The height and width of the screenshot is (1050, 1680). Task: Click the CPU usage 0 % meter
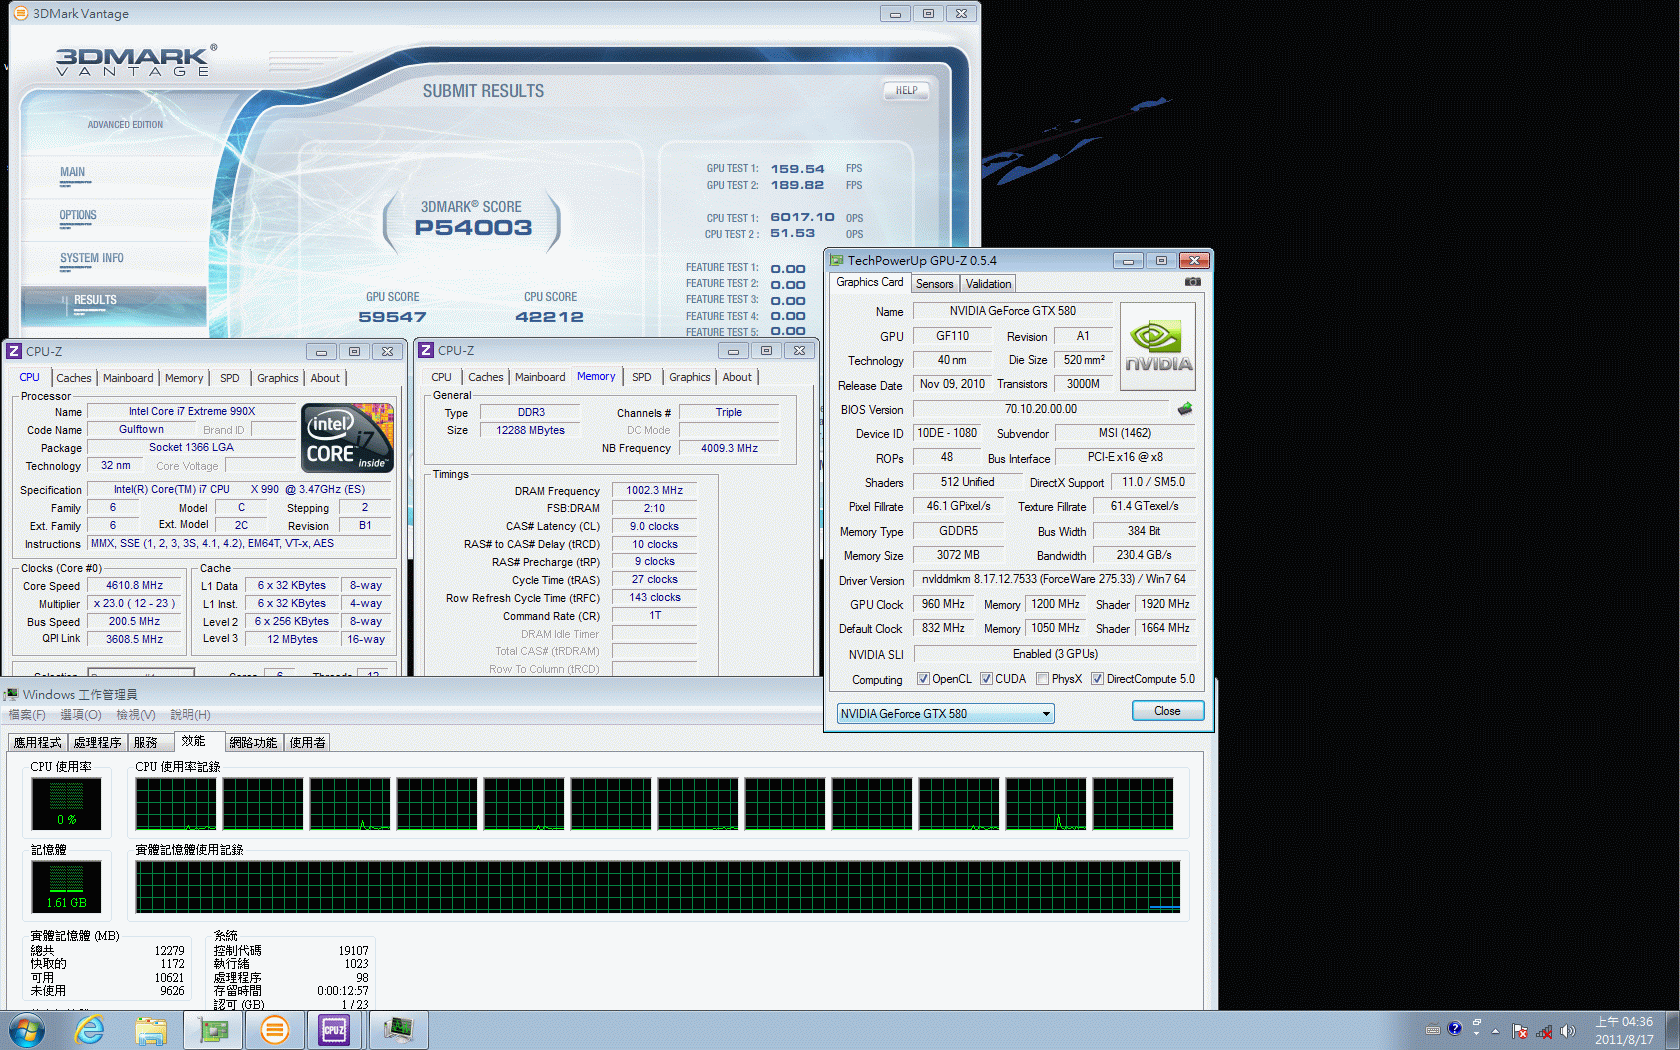[x=66, y=804]
